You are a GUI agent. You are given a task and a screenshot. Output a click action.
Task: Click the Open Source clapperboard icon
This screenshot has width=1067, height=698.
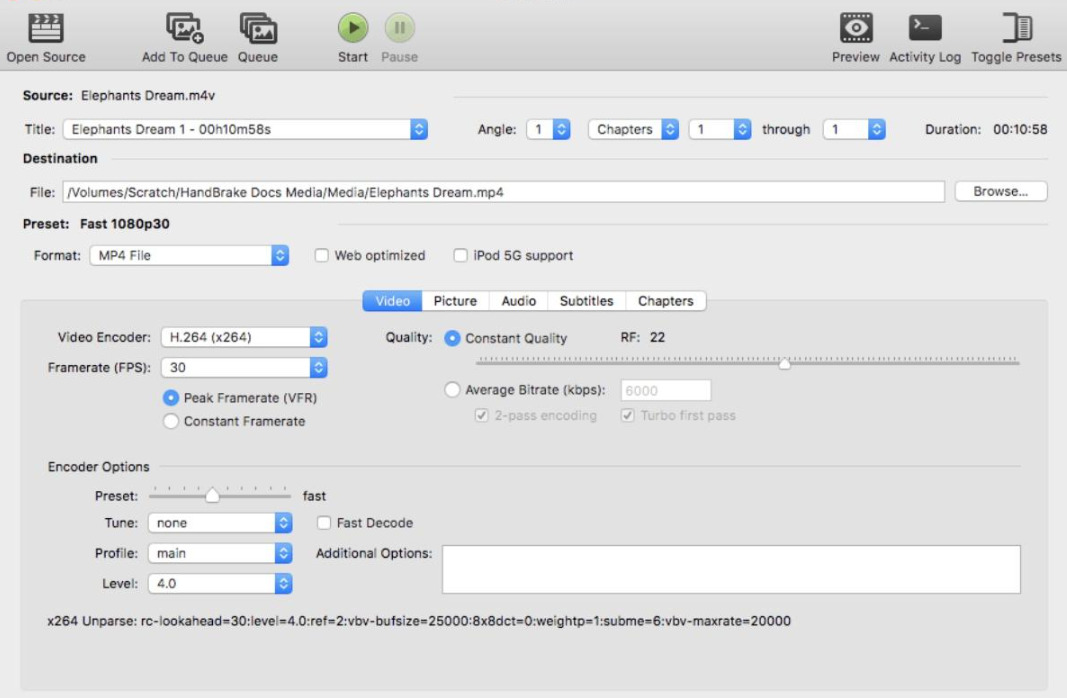[x=46, y=29]
